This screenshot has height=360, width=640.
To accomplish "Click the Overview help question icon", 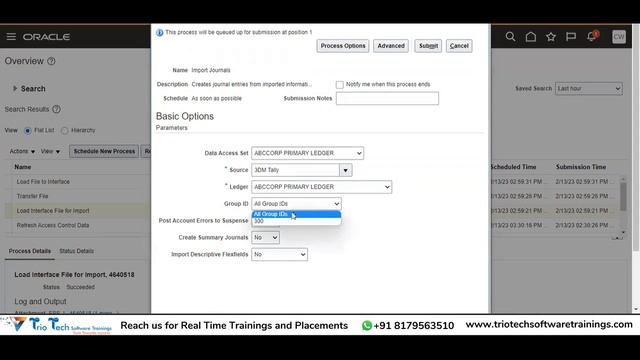I will [51, 61].
